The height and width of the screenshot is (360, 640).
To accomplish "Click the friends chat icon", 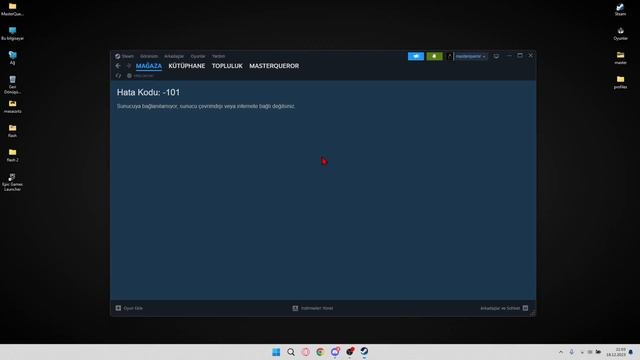I will (x=525, y=308).
